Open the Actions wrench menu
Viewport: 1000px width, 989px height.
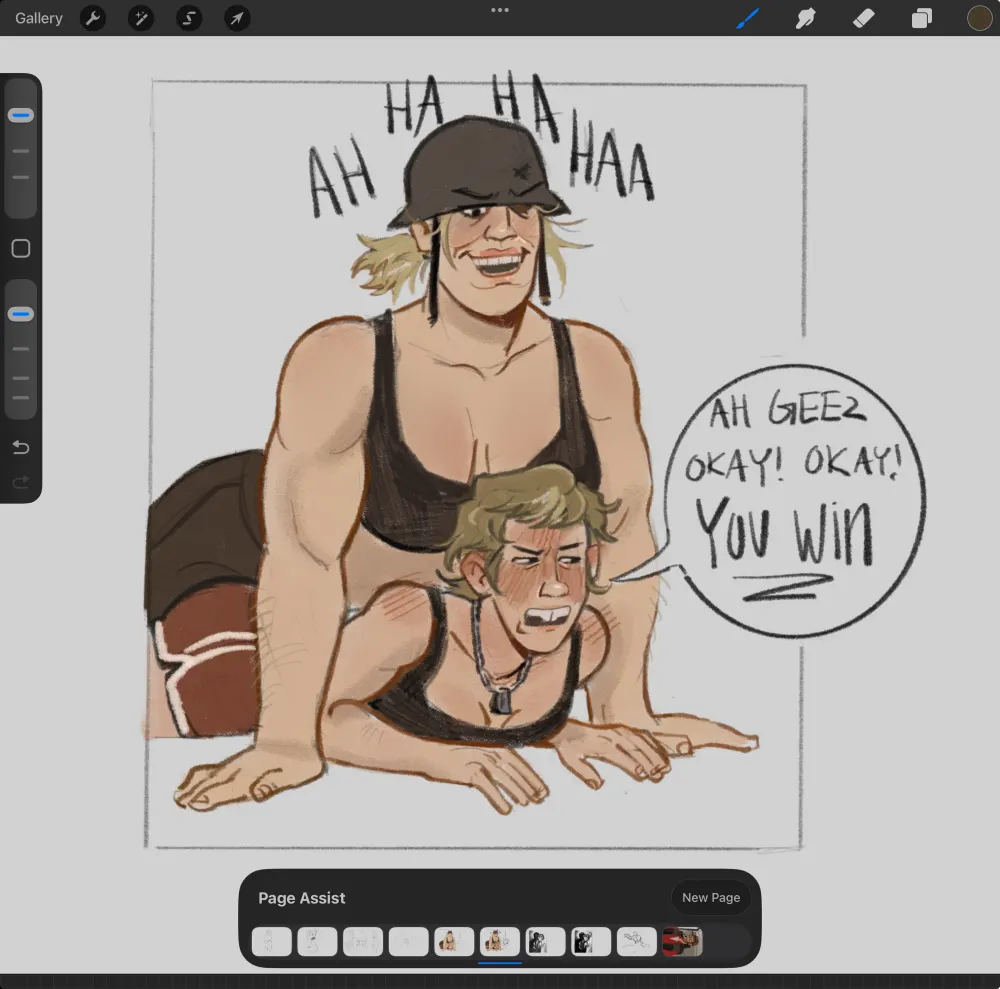tap(93, 18)
